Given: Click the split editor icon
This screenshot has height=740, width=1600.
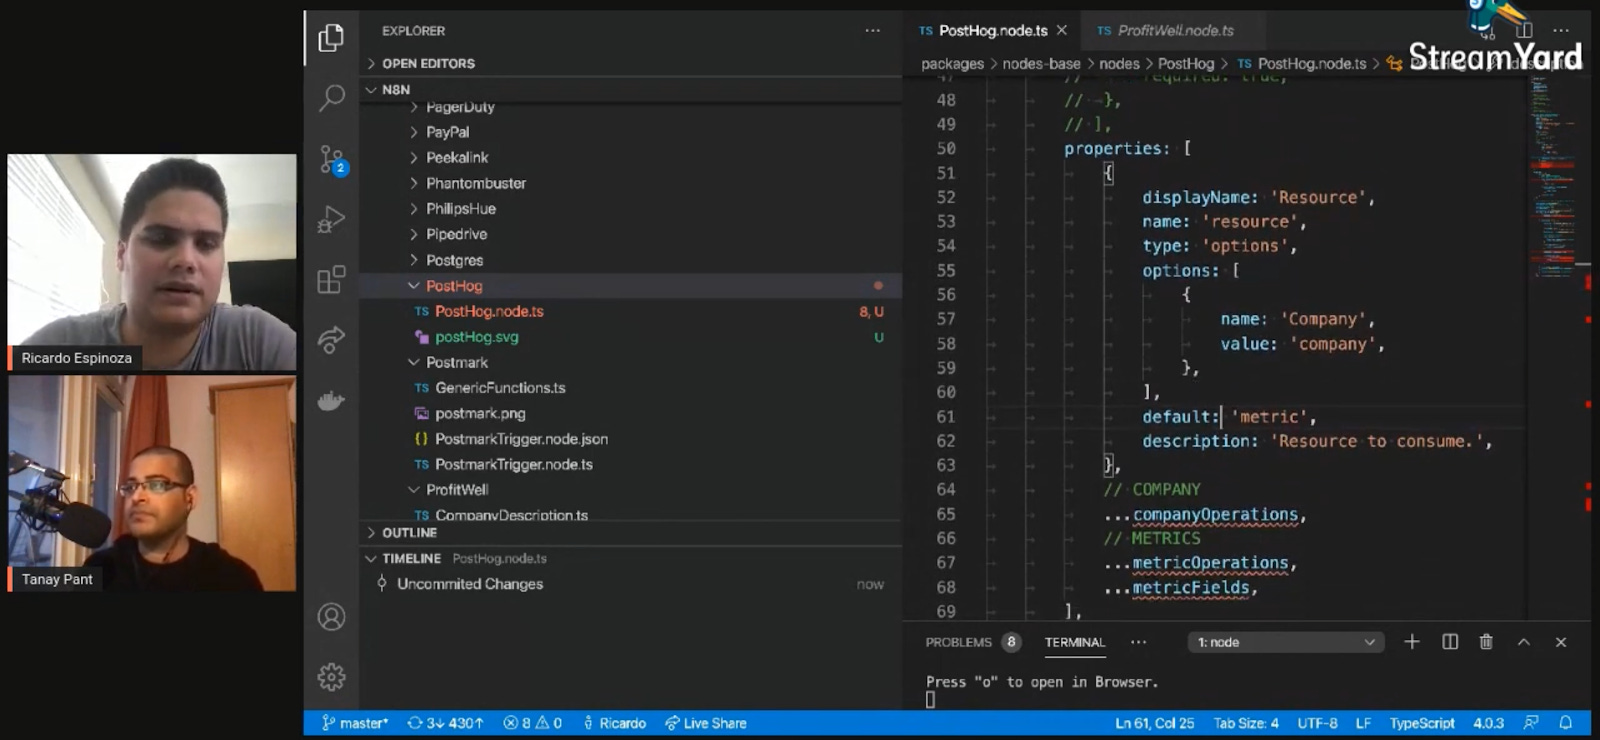Looking at the screenshot, I should tap(1524, 30).
